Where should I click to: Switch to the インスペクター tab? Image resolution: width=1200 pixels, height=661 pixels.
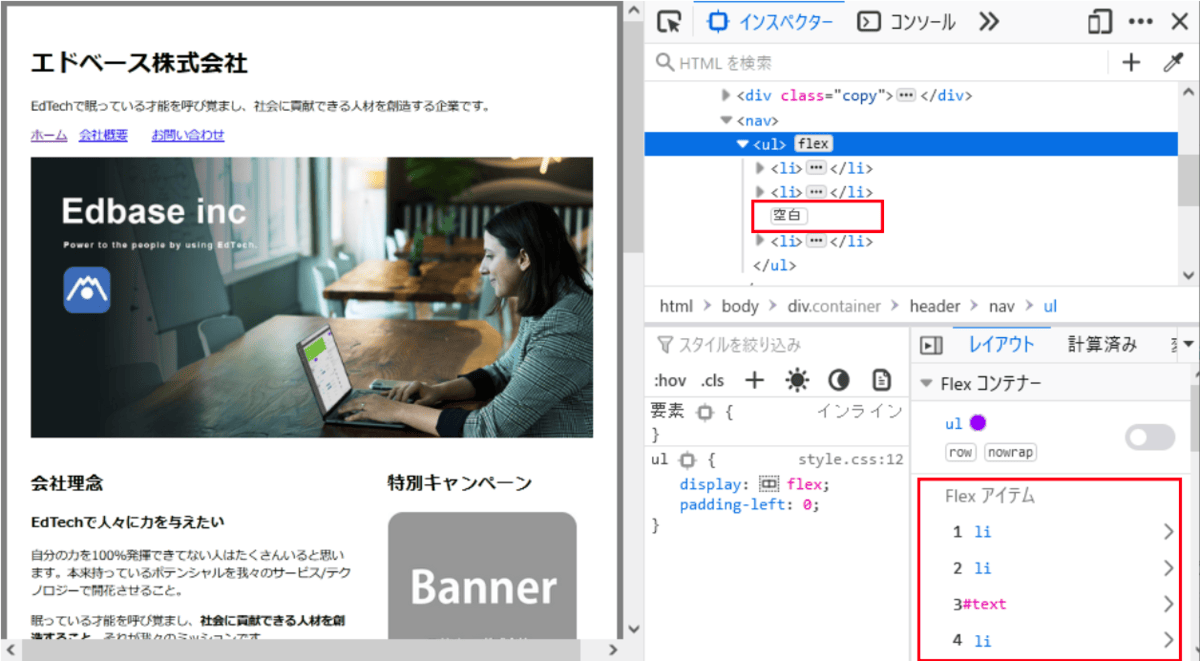point(770,22)
